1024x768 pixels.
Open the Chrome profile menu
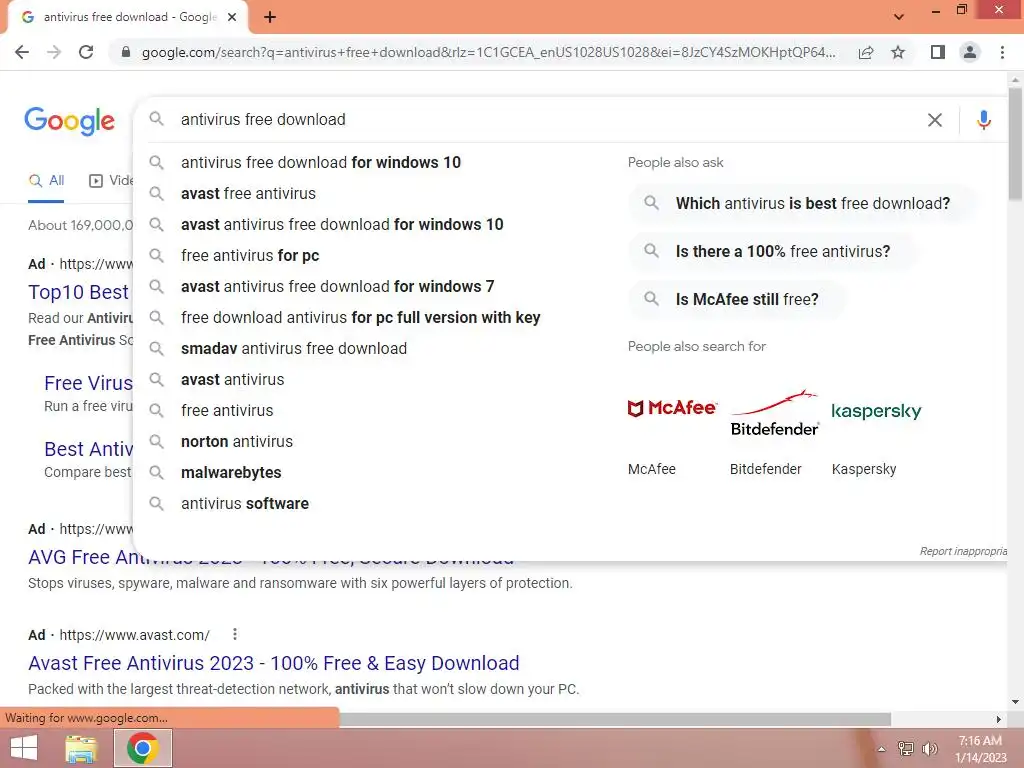[970, 52]
